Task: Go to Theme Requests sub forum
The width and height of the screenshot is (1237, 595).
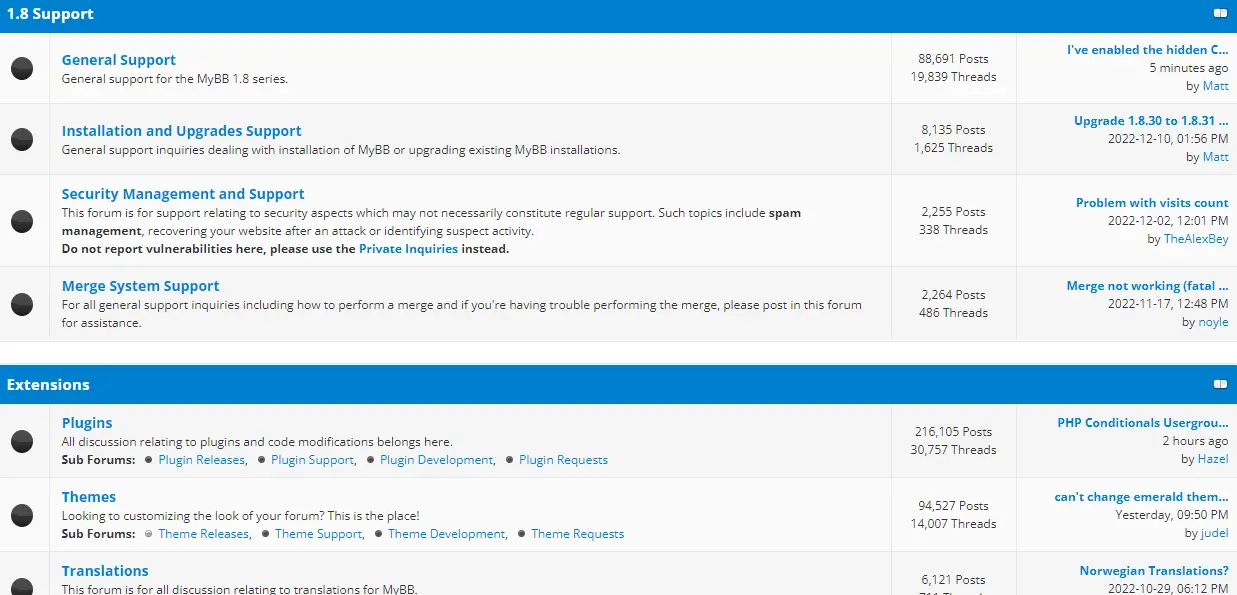Action: click(x=577, y=534)
